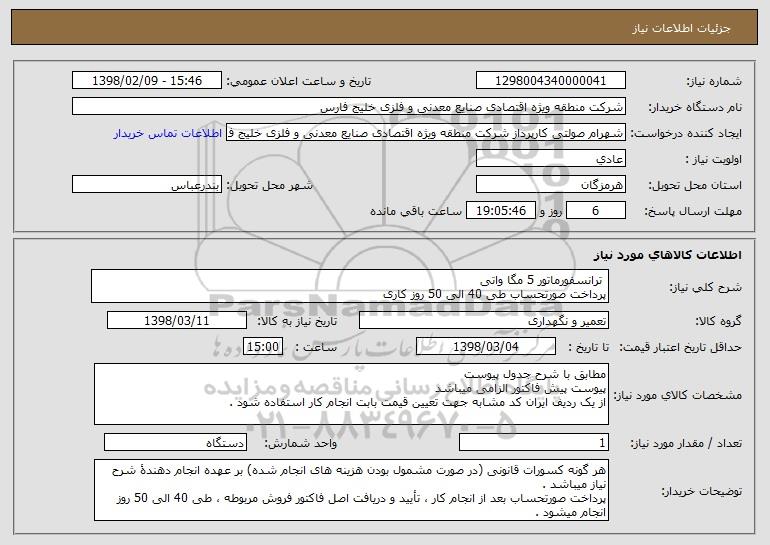Image resolution: width=770 pixels, height=545 pixels.
Task: Select the priority field showing عادي
Action: pyautogui.click(x=550, y=159)
